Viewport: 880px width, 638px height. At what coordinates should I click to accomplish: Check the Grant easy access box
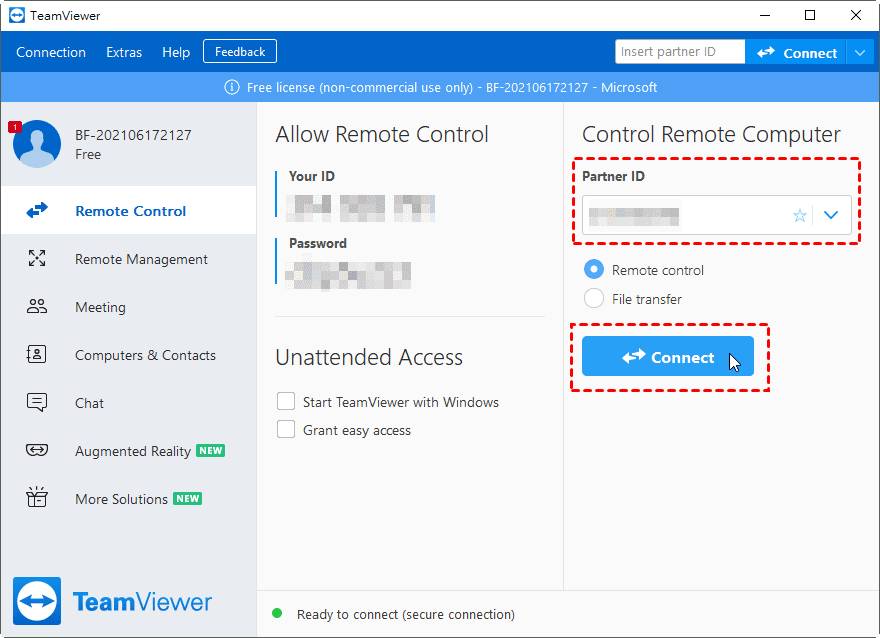click(286, 430)
